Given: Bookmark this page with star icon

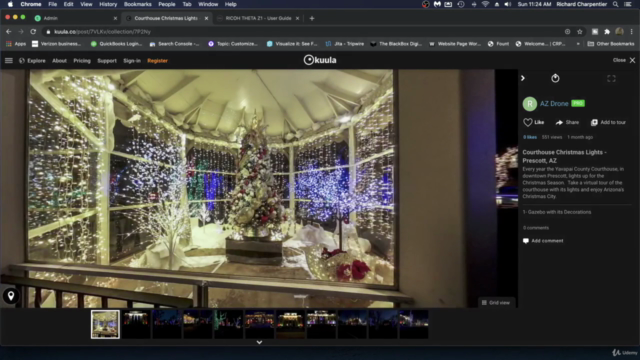Looking at the screenshot, I should click(580, 31).
